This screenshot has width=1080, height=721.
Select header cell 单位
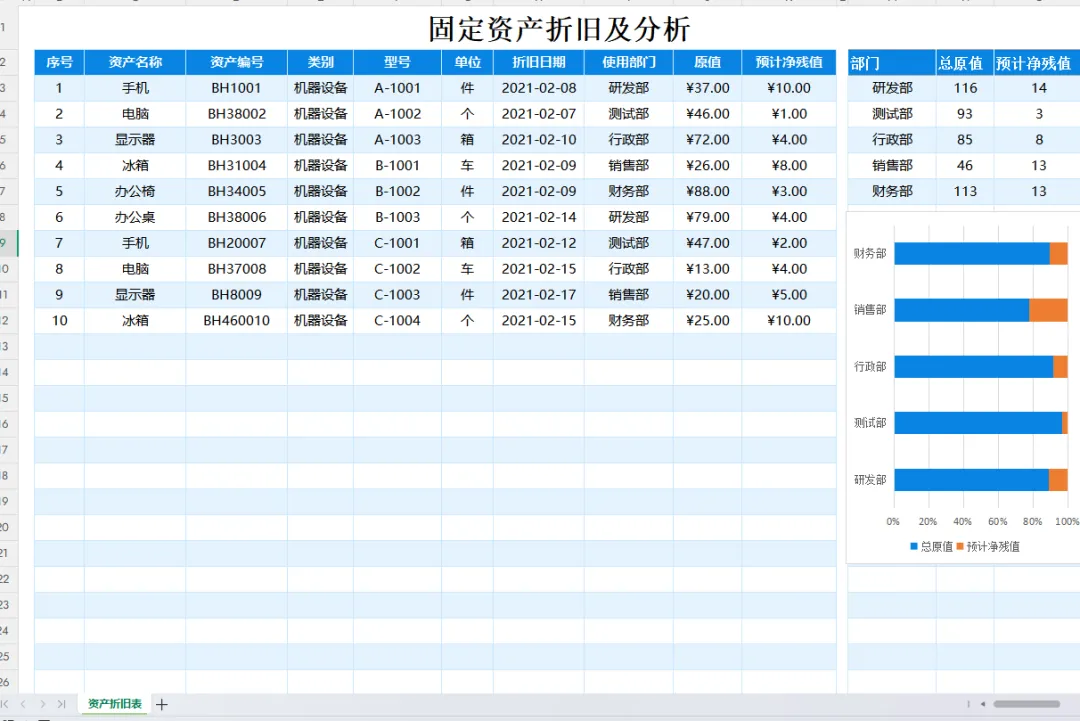tap(467, 62)
